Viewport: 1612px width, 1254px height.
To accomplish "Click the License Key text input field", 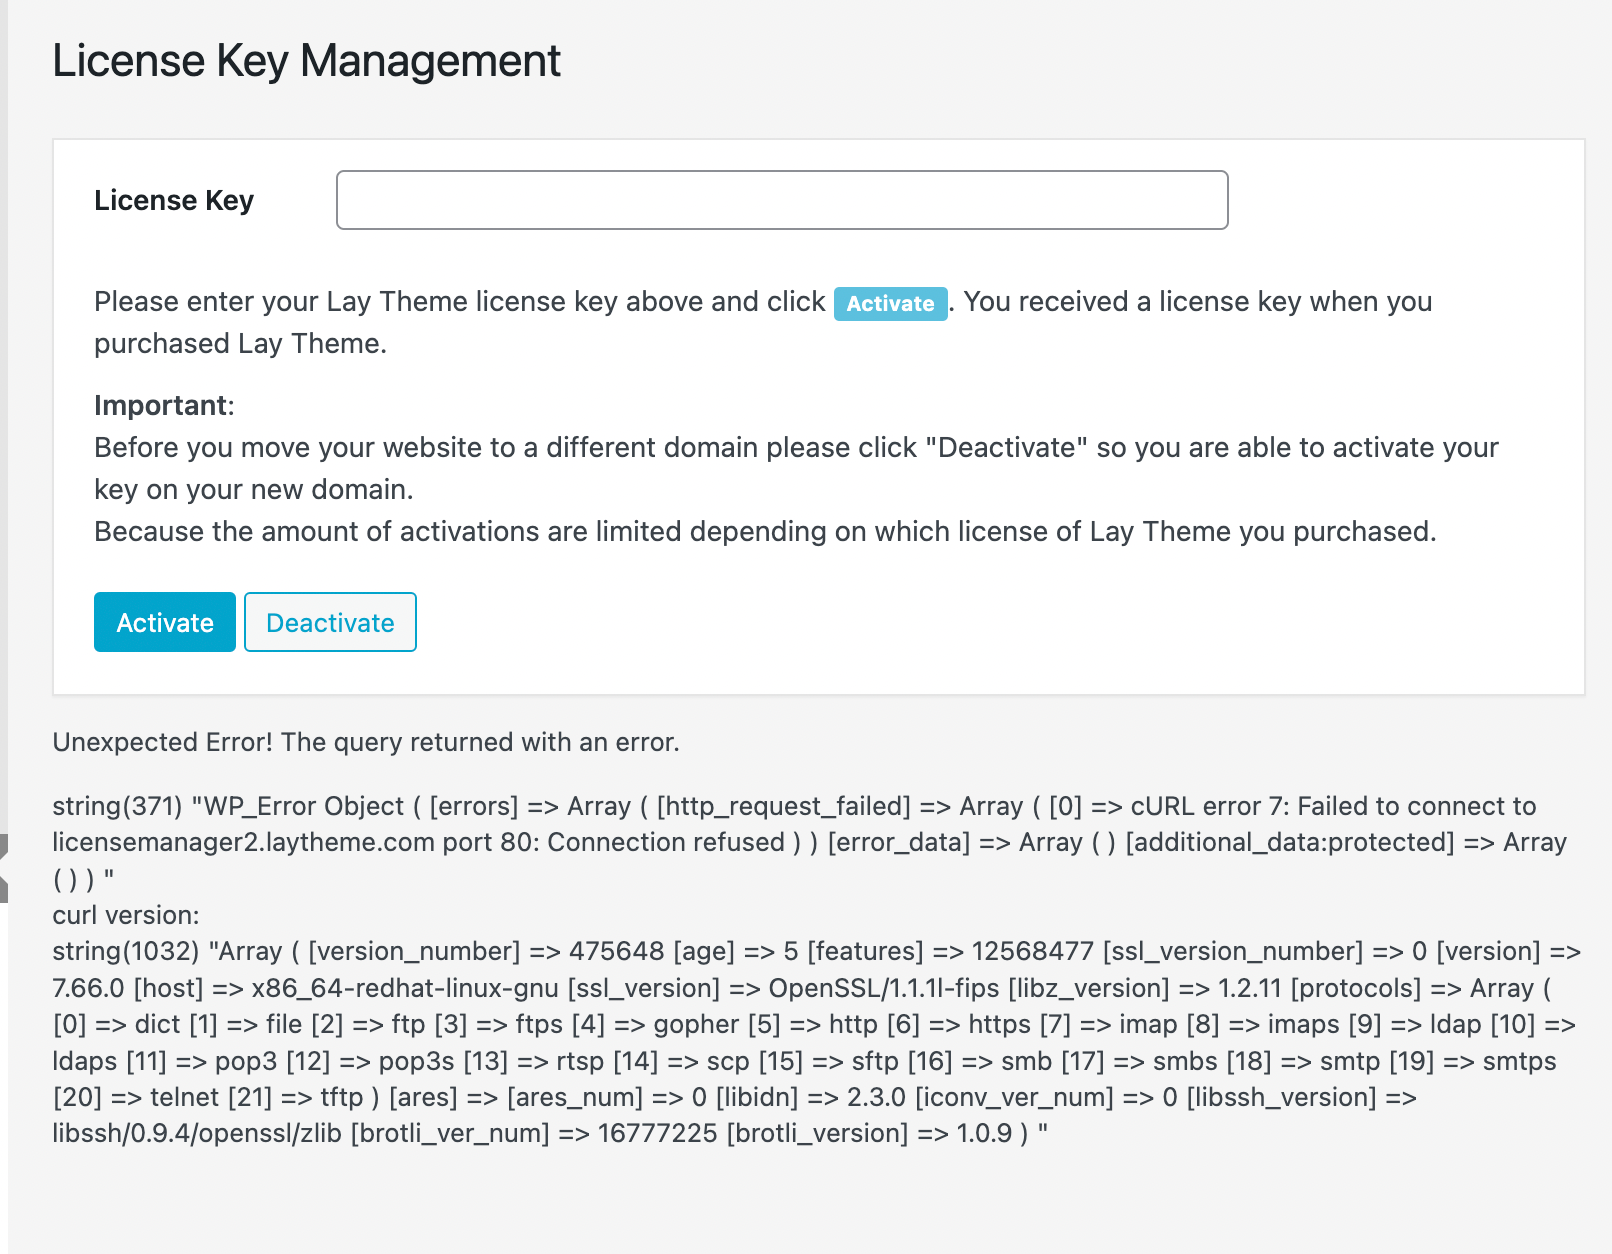I will coord(781,200).
